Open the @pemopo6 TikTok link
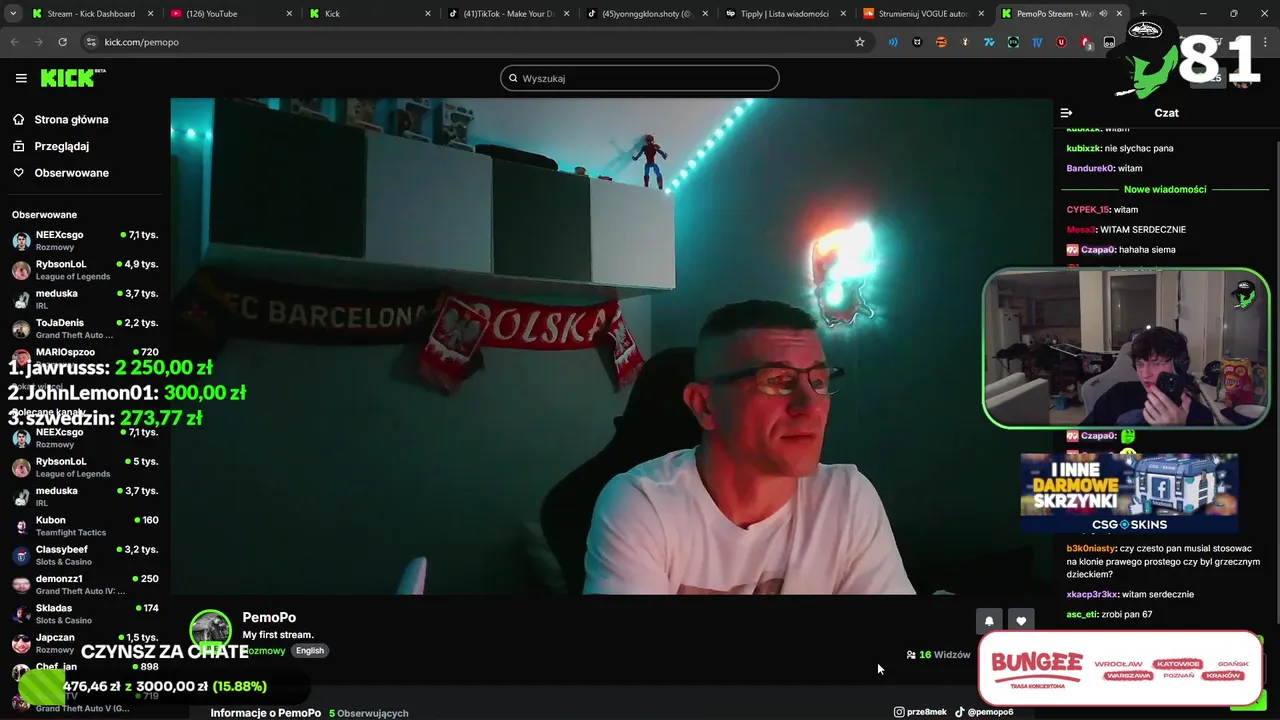Viewport: 1280px width, 720px height. [x=984, y=712]
